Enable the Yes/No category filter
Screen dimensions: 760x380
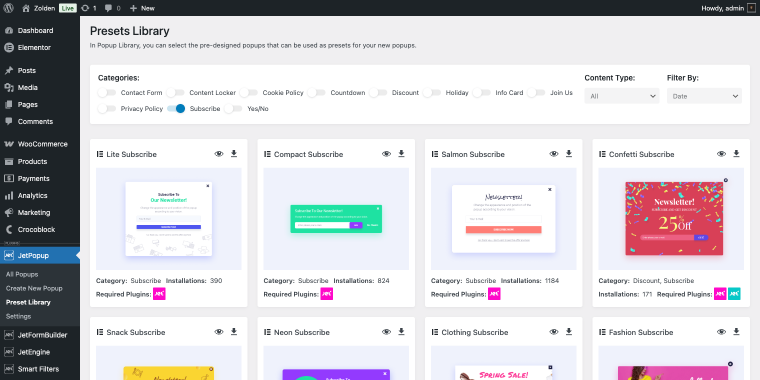pyautogui.click(x=233, y=109)
